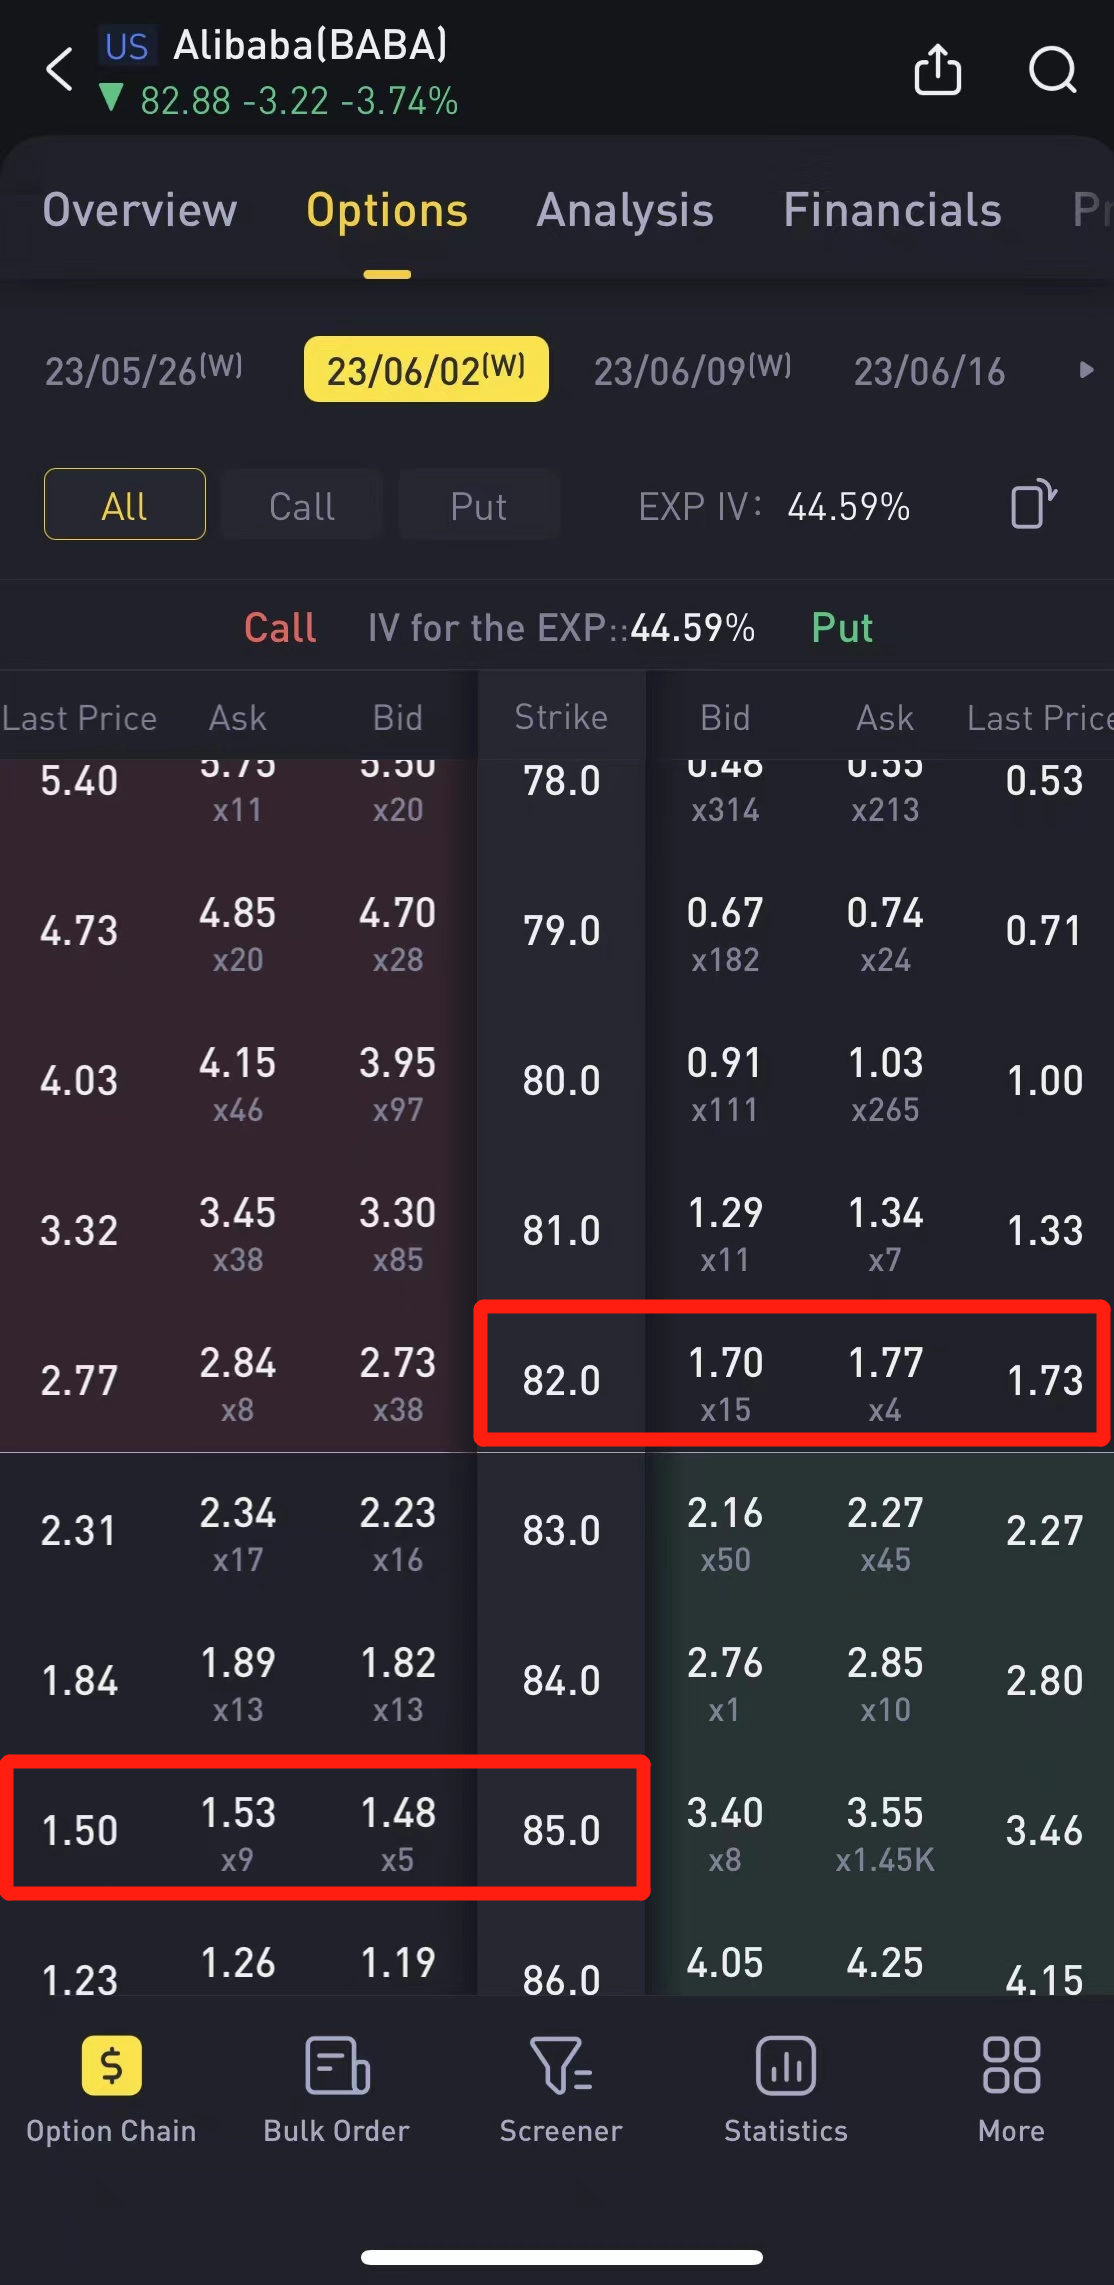This screenshot has height=2285, width=1114.
Task: Tap the back arrow icon
Action: [x=60, y=70]
